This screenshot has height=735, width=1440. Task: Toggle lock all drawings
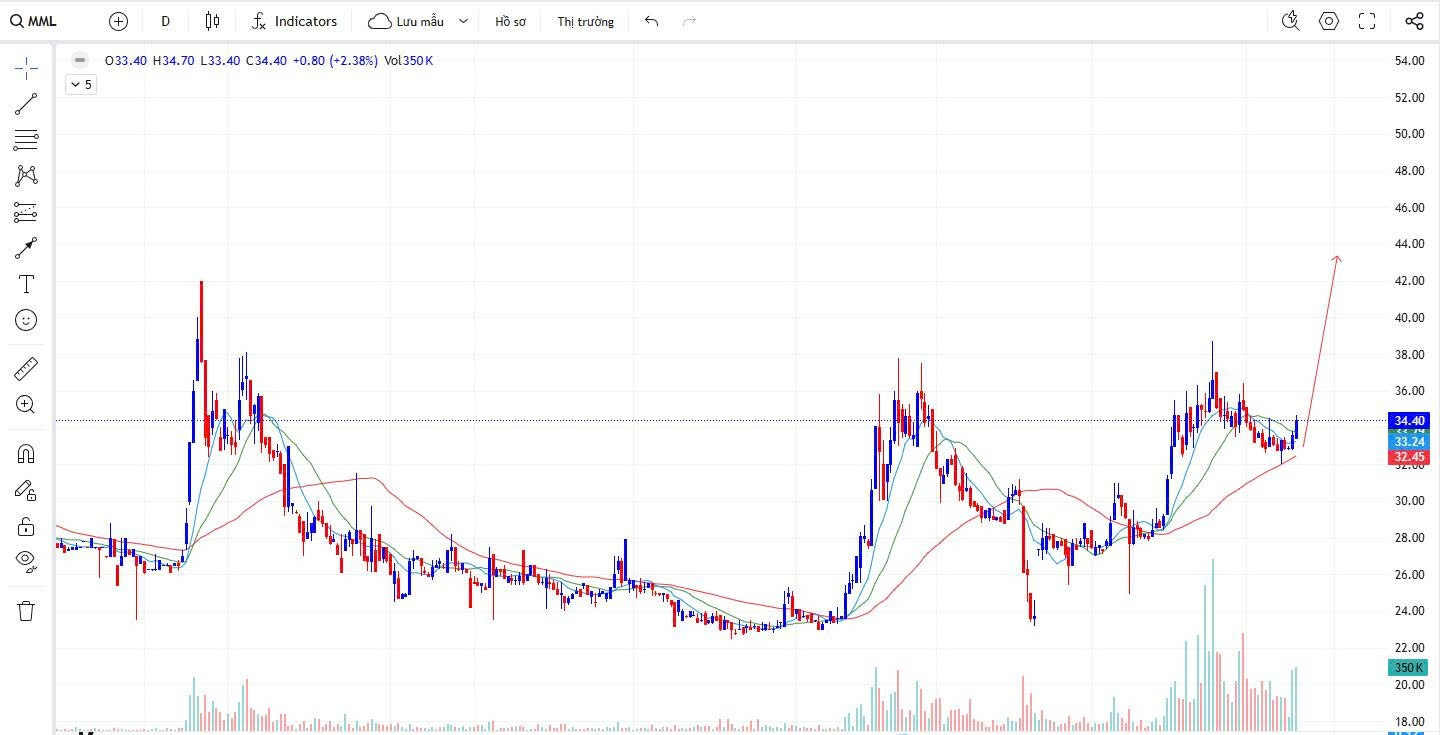click(26, 526)
